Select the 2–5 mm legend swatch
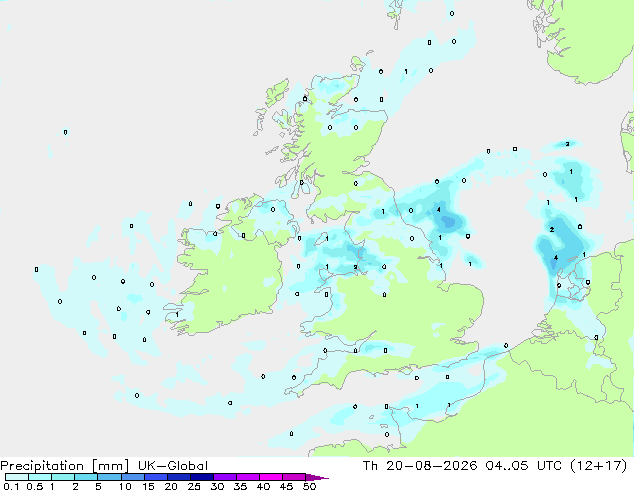This screenshot has width=634, height=490. (86, 477)
